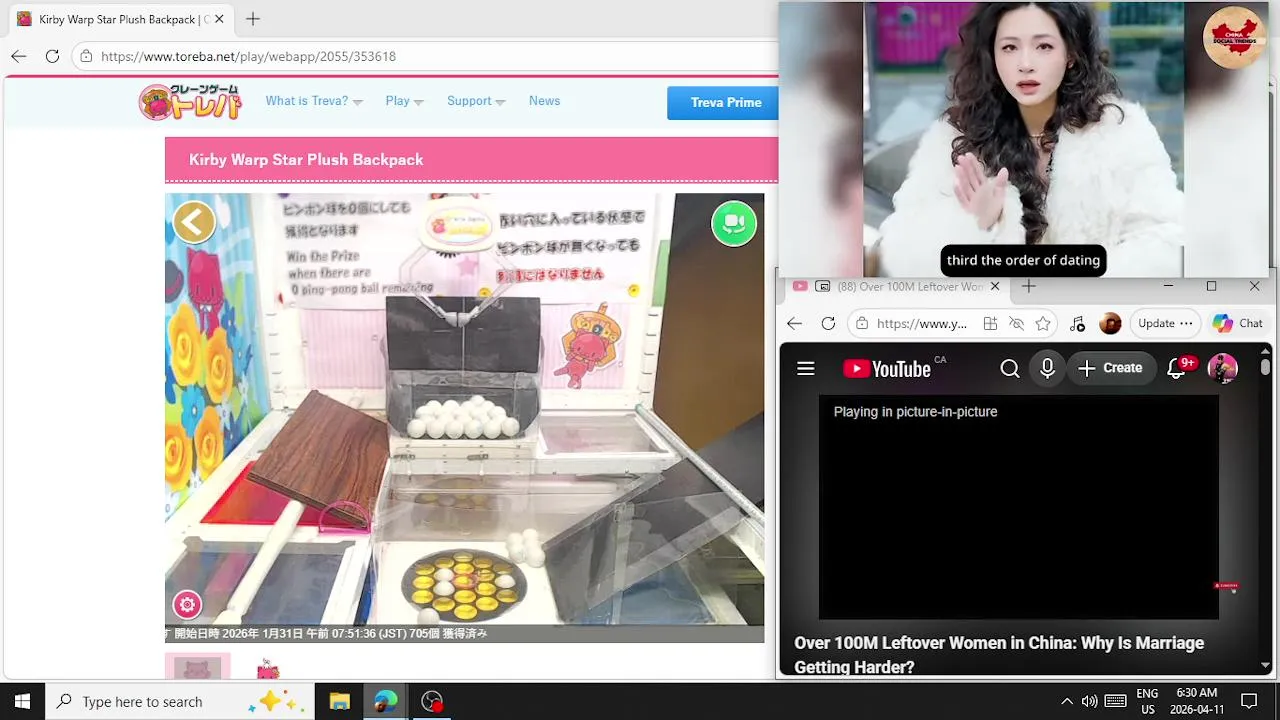Click the picture-in-picture tab indicator icon
1280x720 pixels.
click(x=822, y=286)
